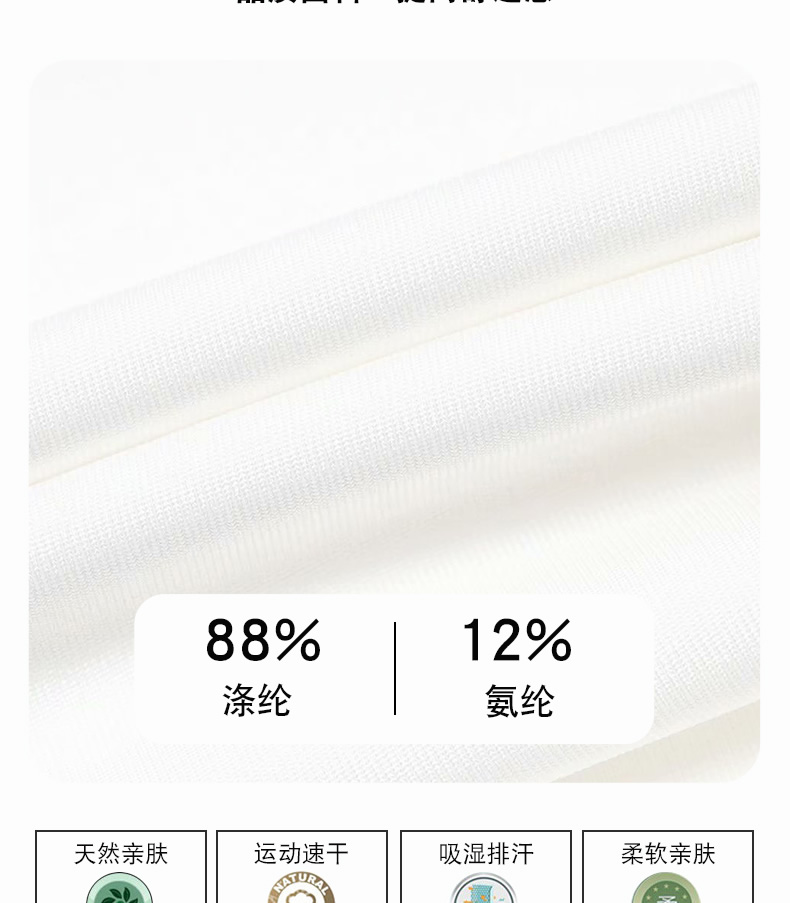Click the brown NATURAL cotton badge icon
This screenshot has width=790, height=903.
[301, 888]
